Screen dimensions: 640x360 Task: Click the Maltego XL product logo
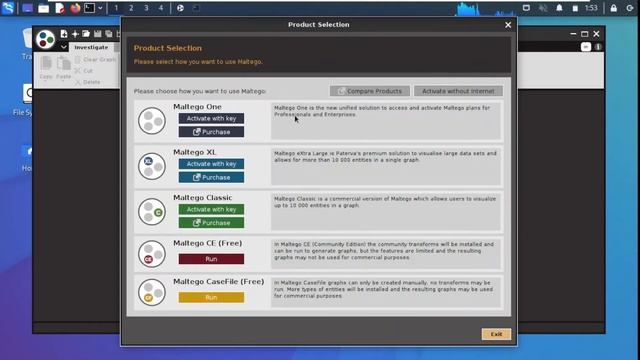[x=152, y=166]
